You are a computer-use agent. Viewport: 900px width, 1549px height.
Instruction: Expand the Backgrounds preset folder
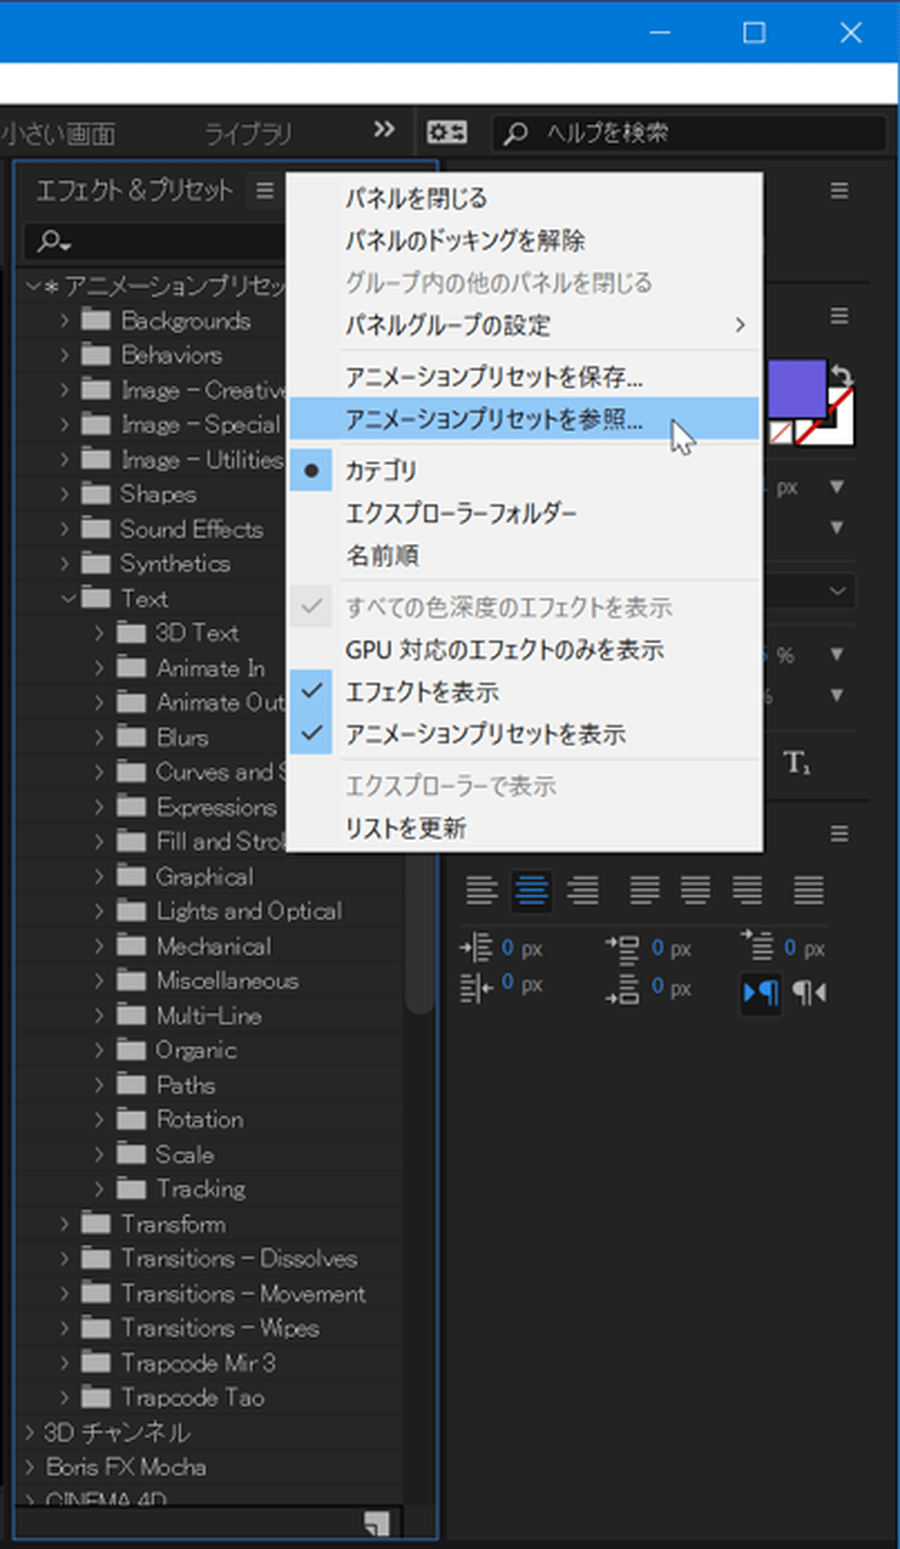click(x=63, y=320)
